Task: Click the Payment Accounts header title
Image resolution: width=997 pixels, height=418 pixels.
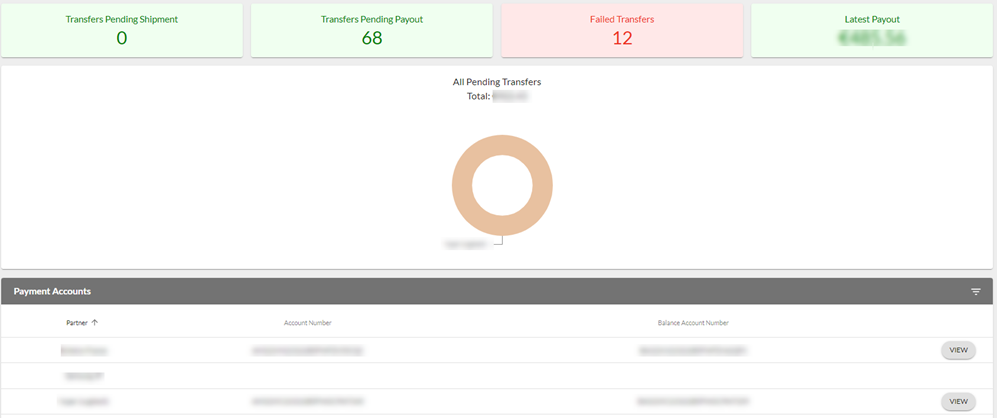Action: (x=52, y=292)
